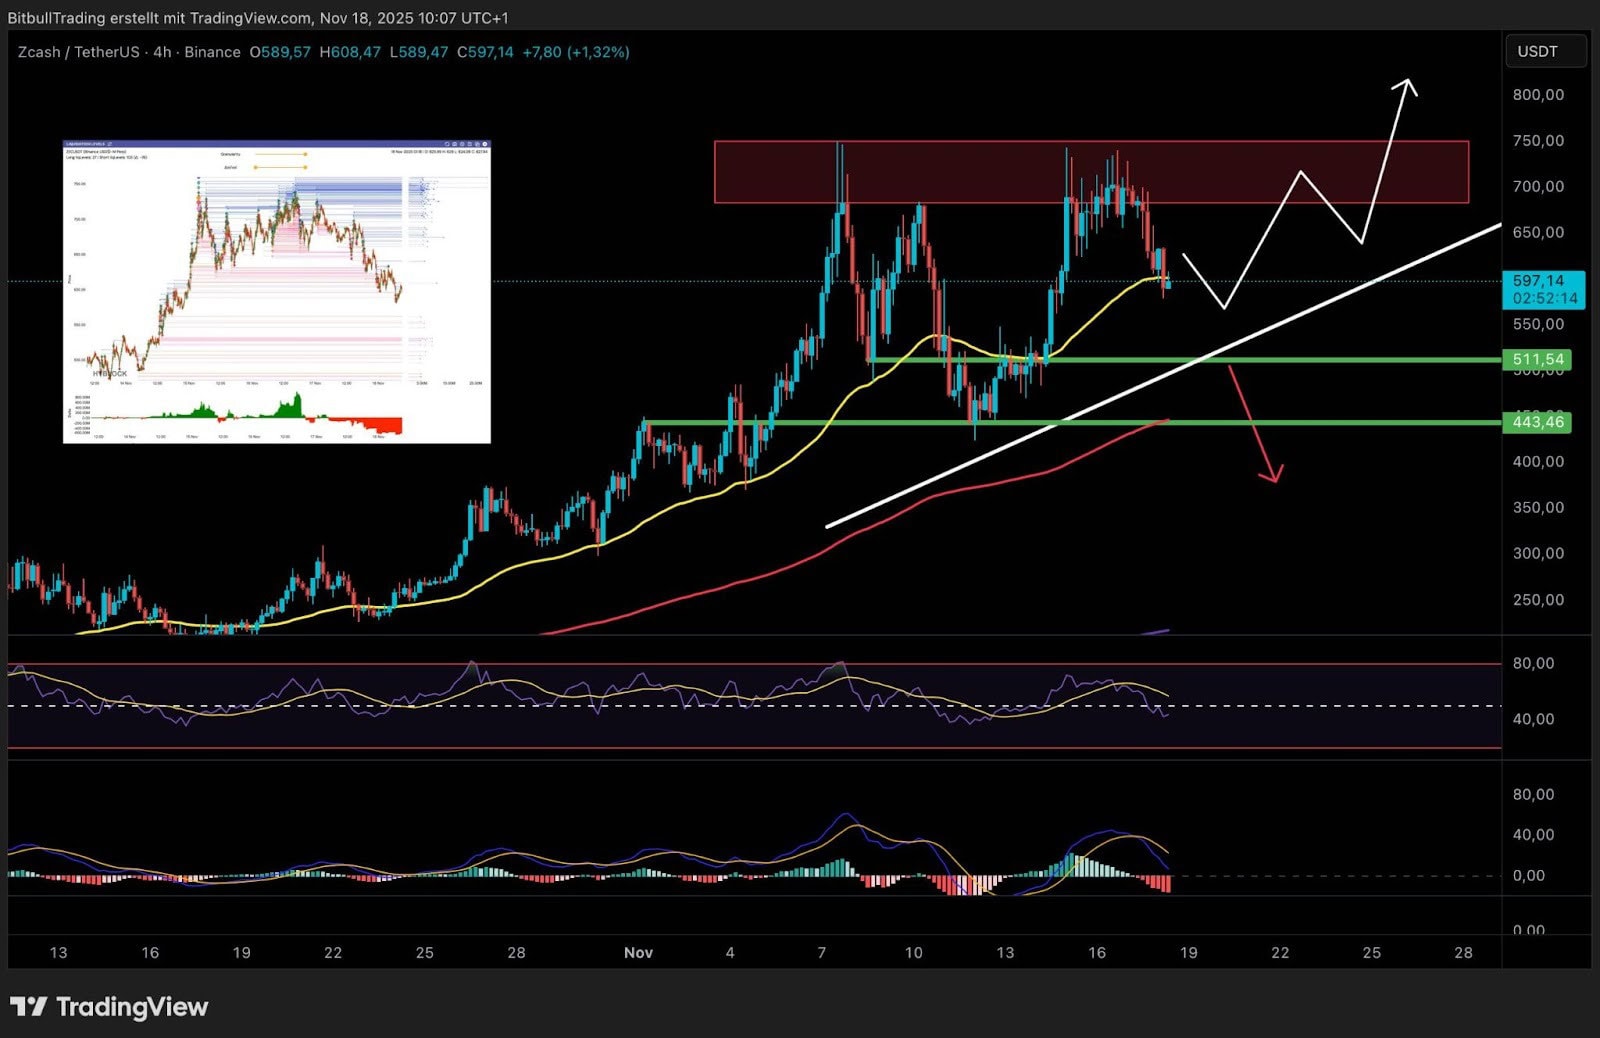Viewport: 1600px width, 1038px height.
Task: Click the 800,00 label on price axis
Action: [1538, 94]
